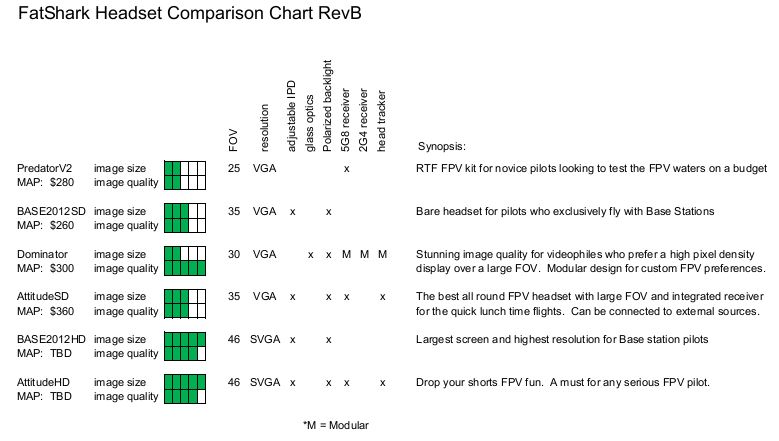The image size is (779, 441).
Task: Click the Dominator headset label
Action: [43, 254]
